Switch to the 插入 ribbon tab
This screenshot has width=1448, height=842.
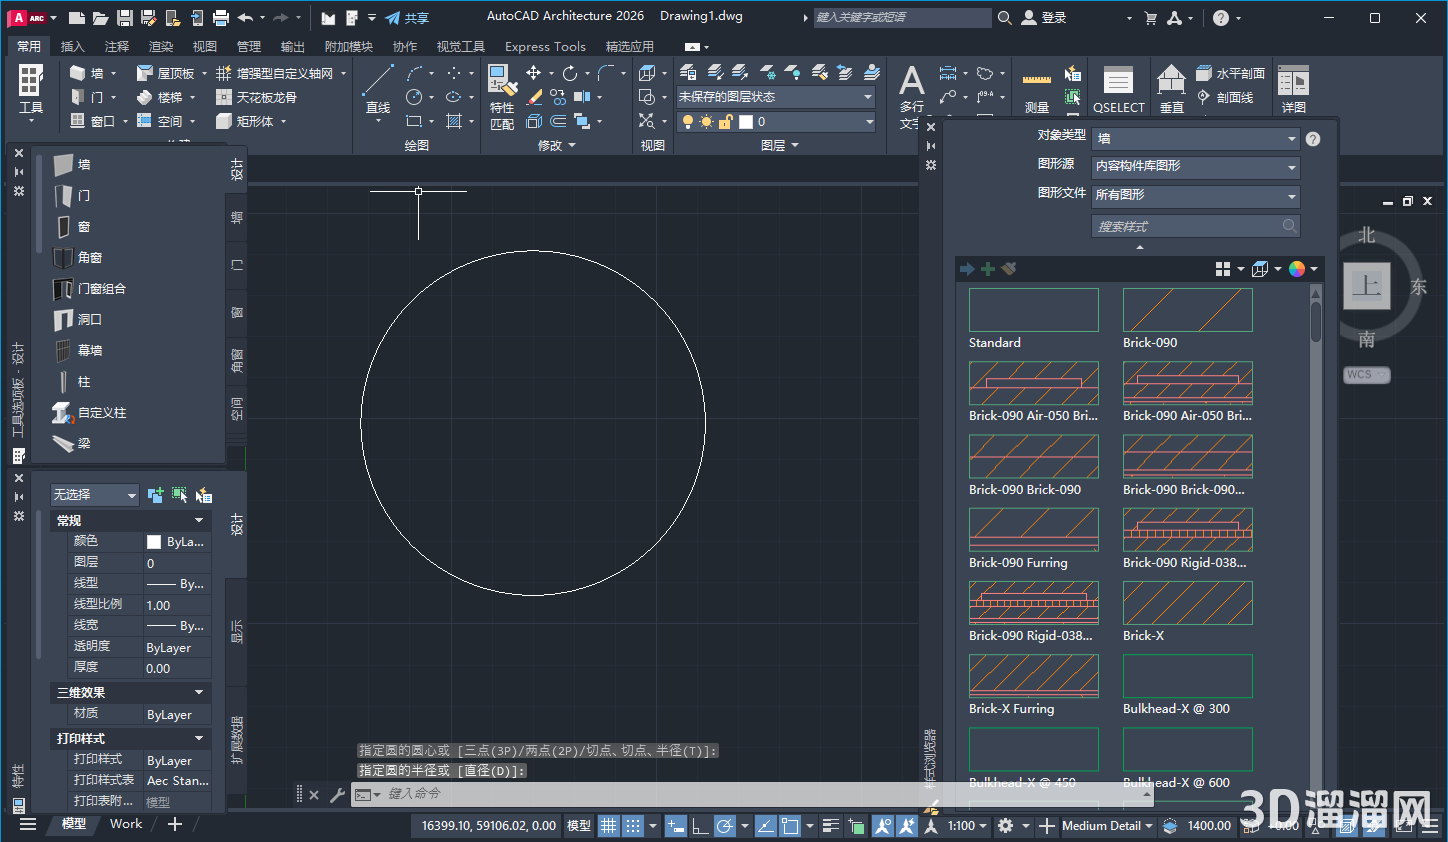click(72, 47)
